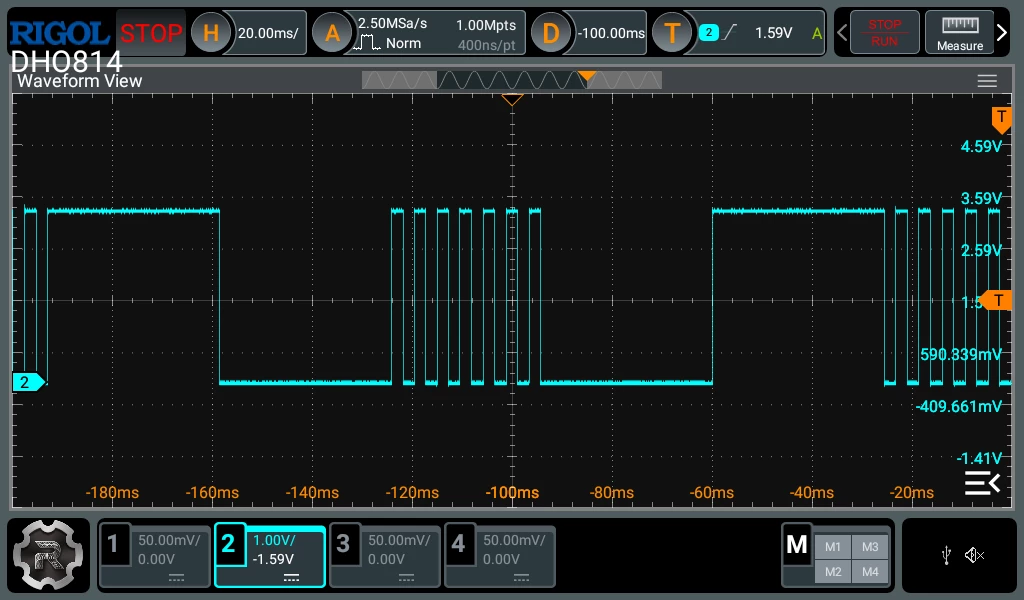The height and width of the screenshot is (600, 1024).
Task: Open the Waveform View hamburger menu
Action: pyautogui.click(x=987, y=80)
